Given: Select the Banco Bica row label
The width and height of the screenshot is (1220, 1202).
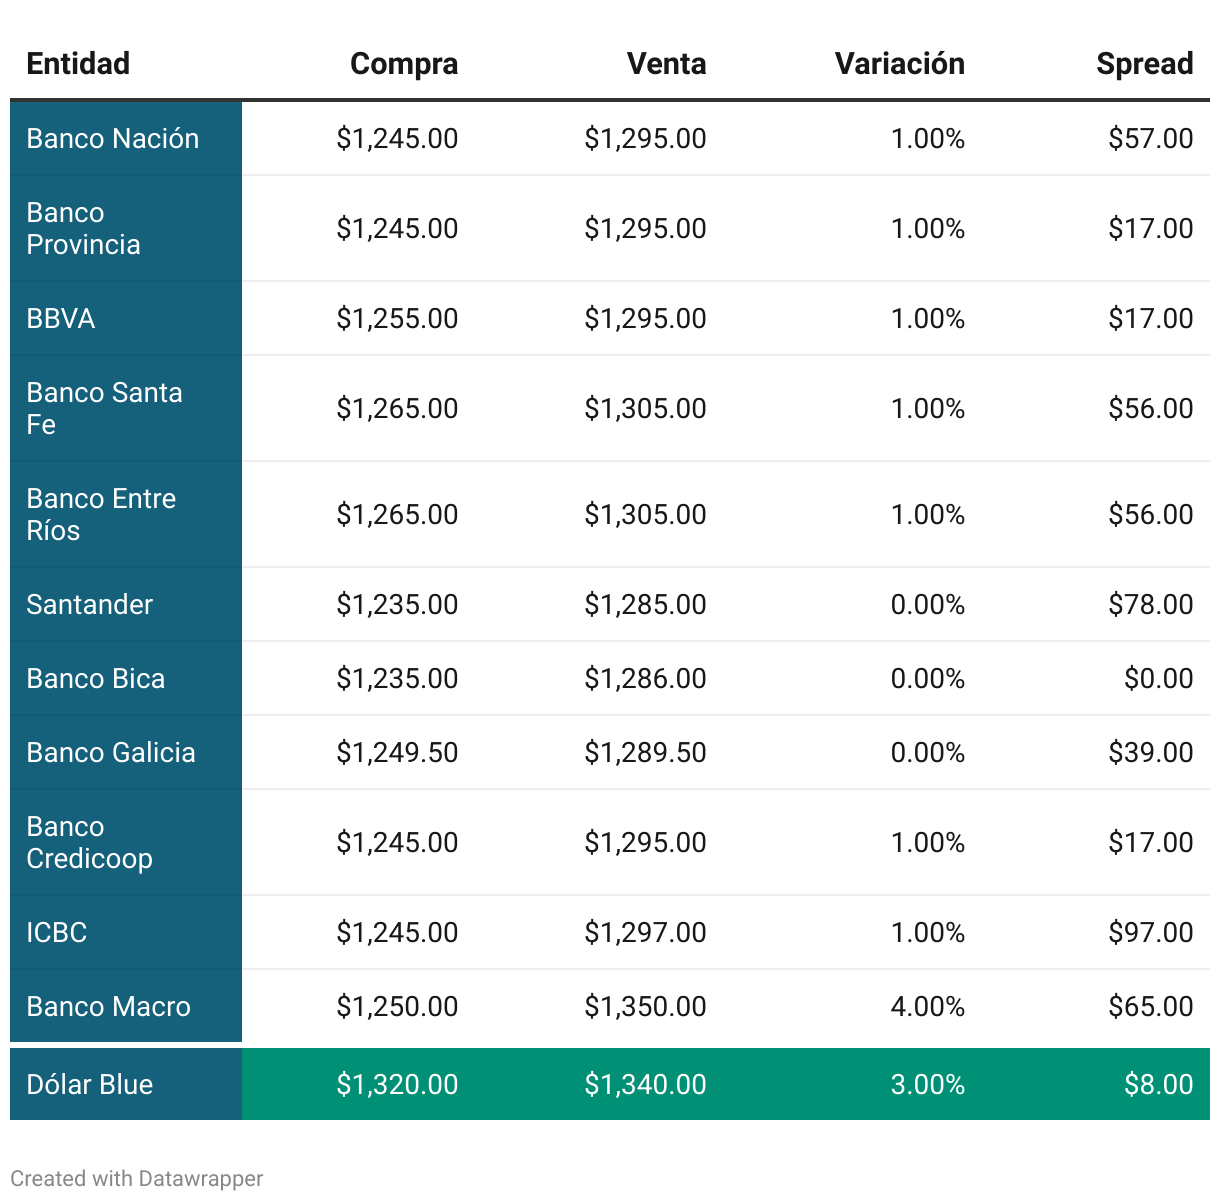Looking at the screenshot, I should tap(96, 679).
